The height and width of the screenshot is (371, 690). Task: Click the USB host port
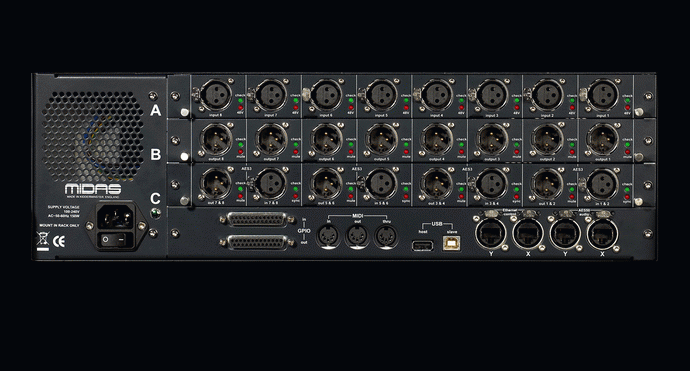[x=422, y=245]
